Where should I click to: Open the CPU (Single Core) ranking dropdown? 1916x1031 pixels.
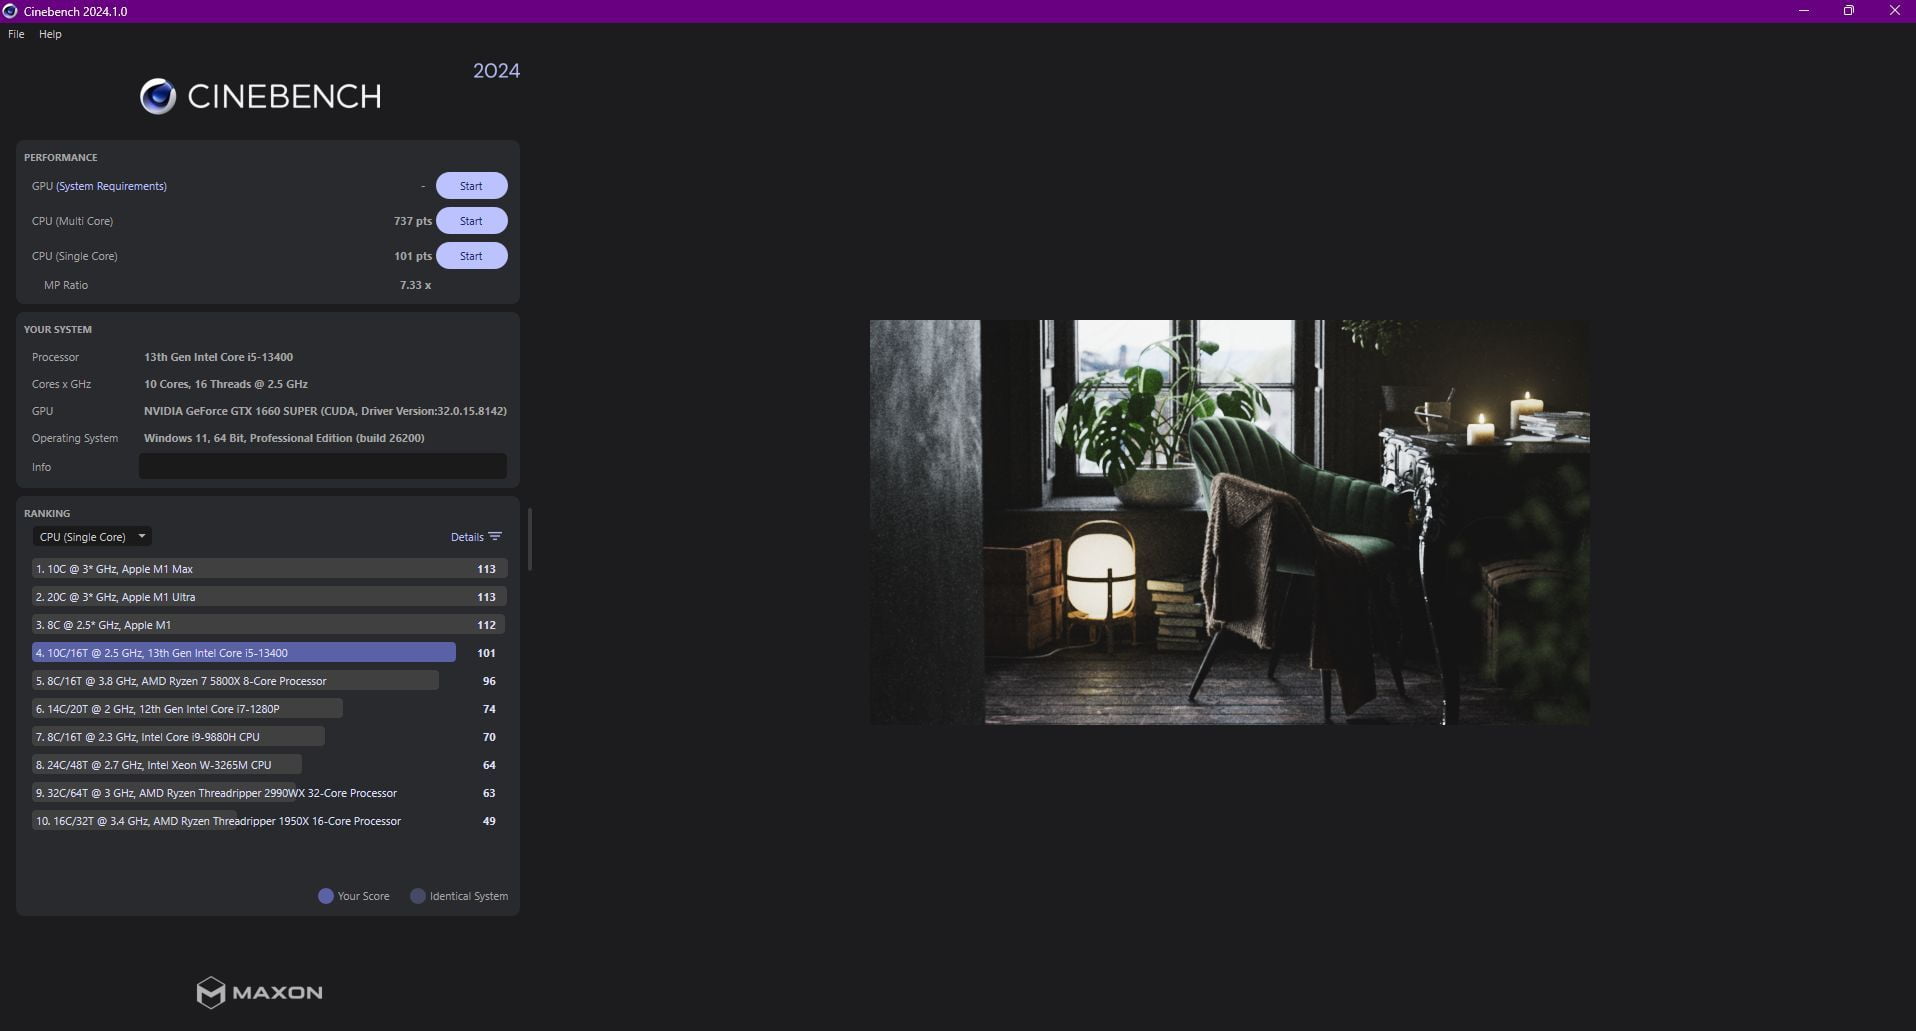(92, 537)
